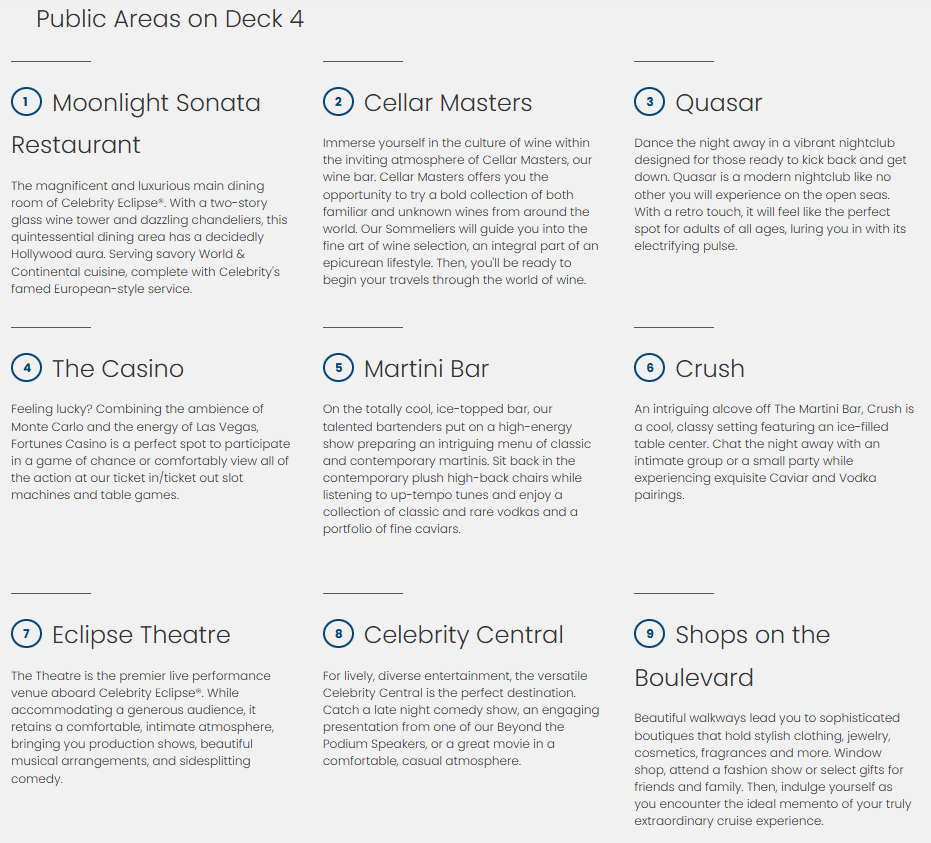Open the Celebrity Central heading
This screenshot has height=843, width=931.
pos(463,635)
